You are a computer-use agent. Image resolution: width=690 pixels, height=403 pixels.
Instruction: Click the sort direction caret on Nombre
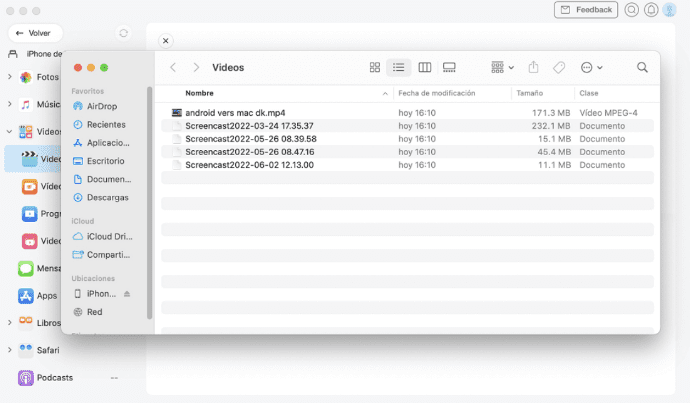click(x=385, y=93)
